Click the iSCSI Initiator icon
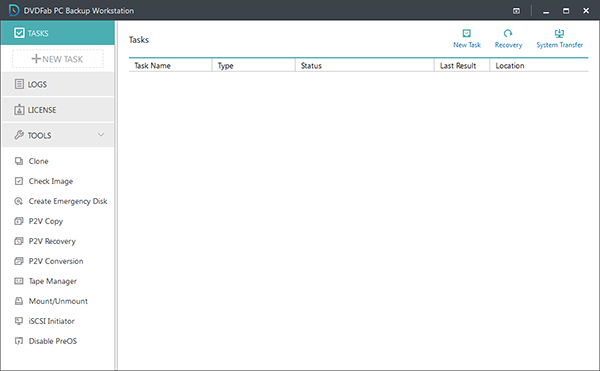The image size is (600, 371). point(19,321)
